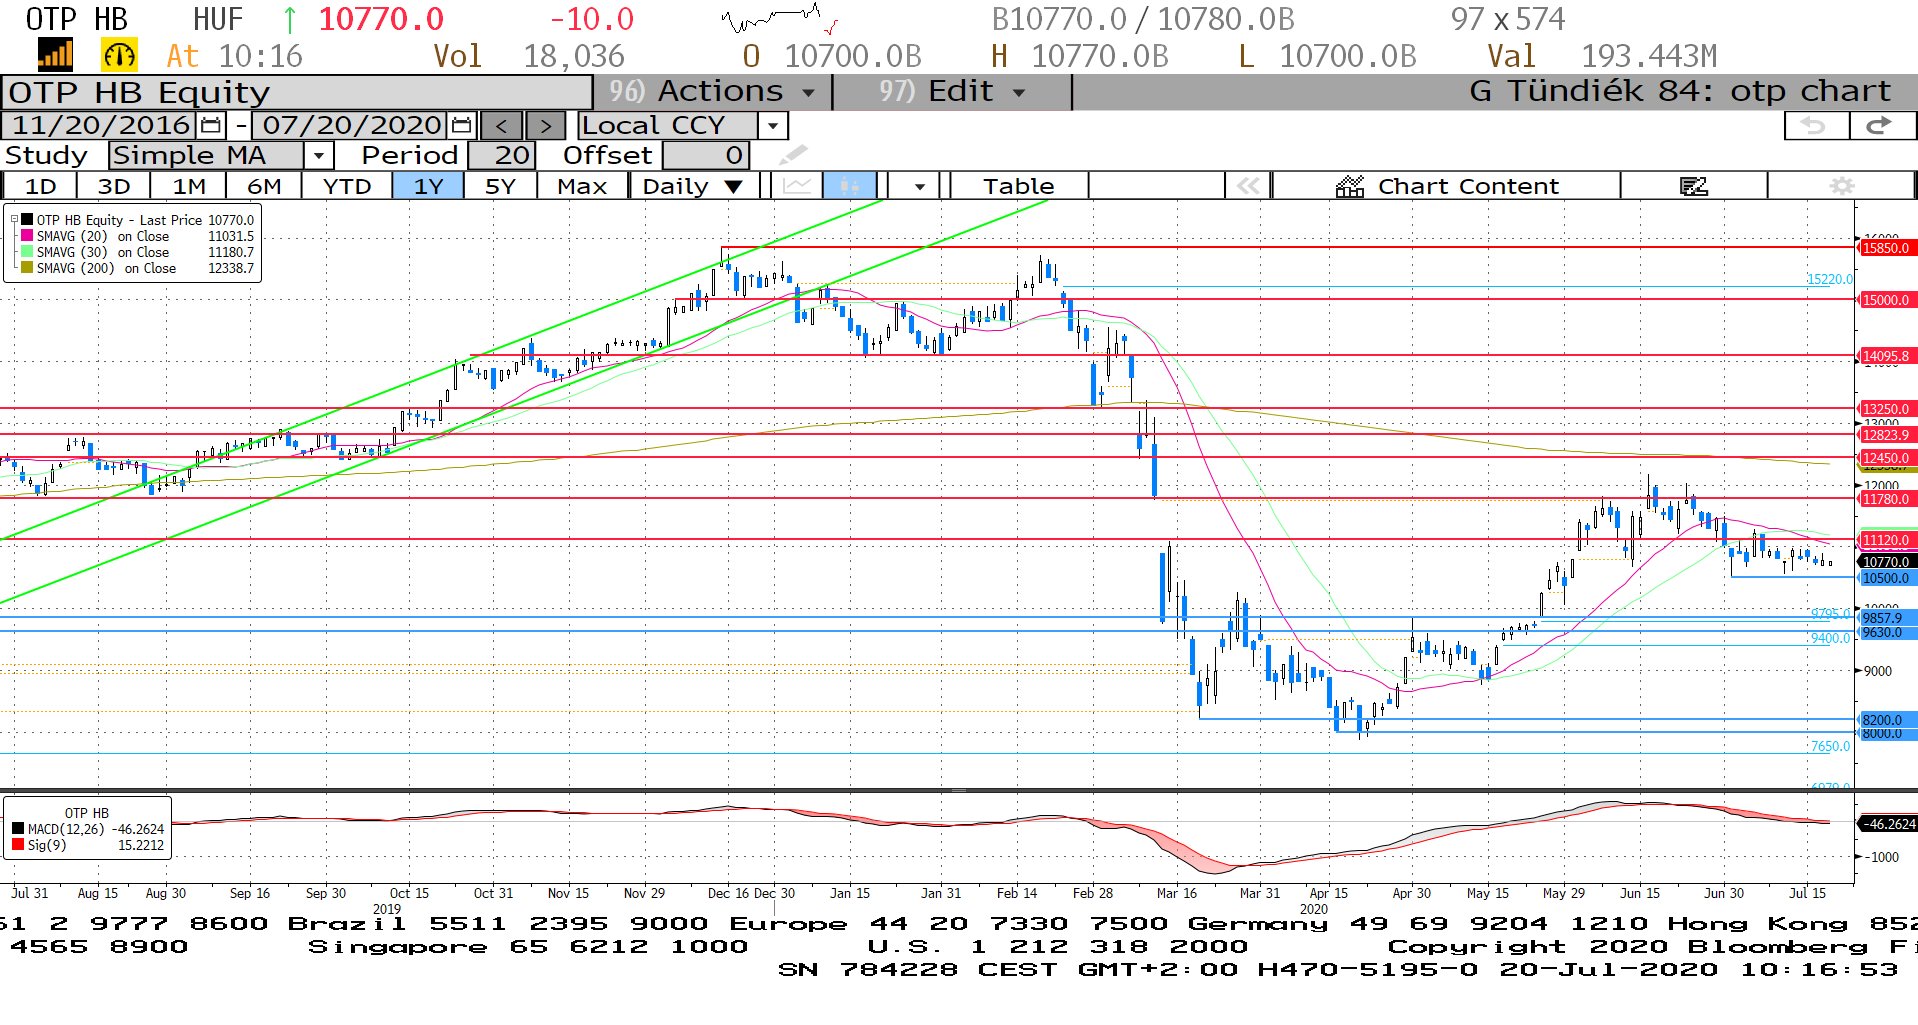
Task: Click the undo arrow button
Action: click(x=1816, y=125)
